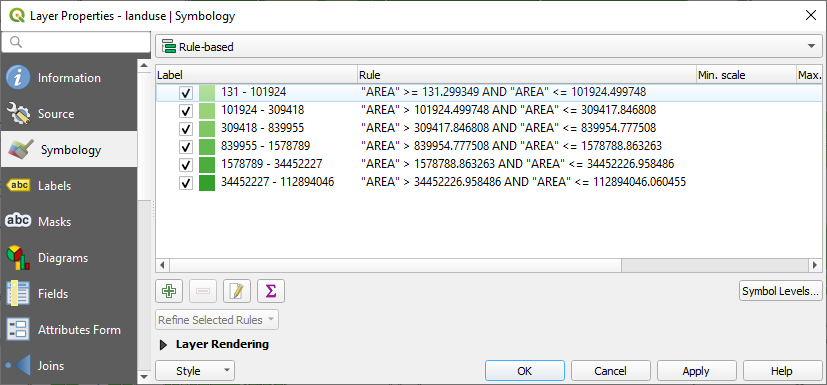Click the 839955 - 1578789 green swatch

point(207,147)
